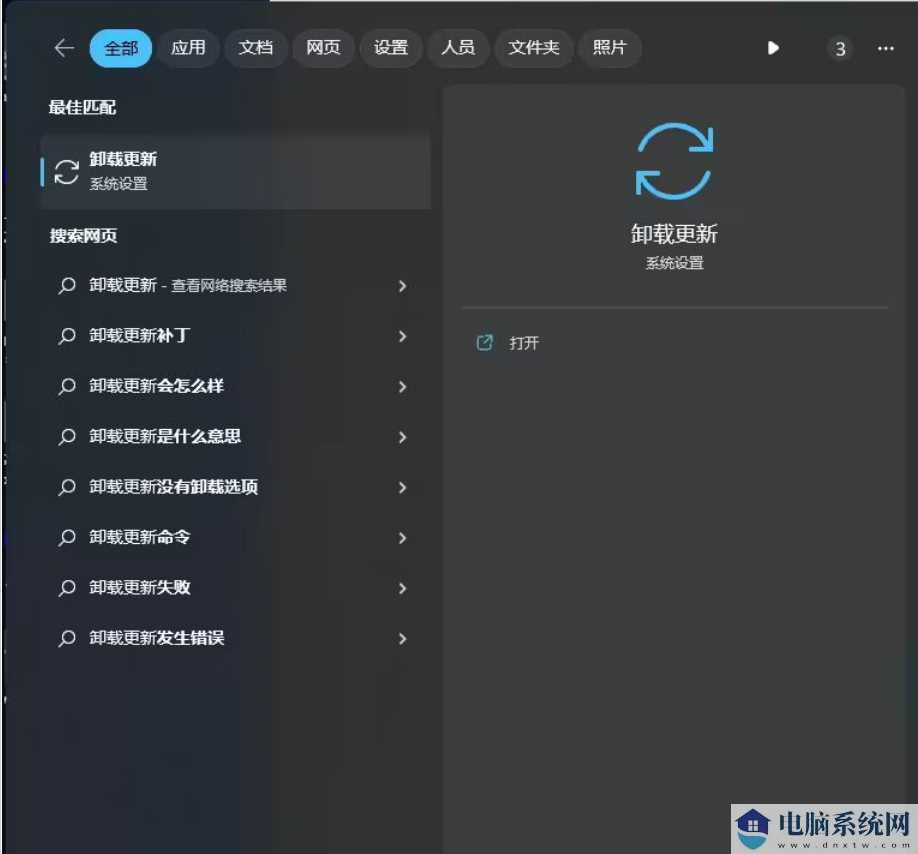Switch to the 应用 tab

(x=188, y=48)
